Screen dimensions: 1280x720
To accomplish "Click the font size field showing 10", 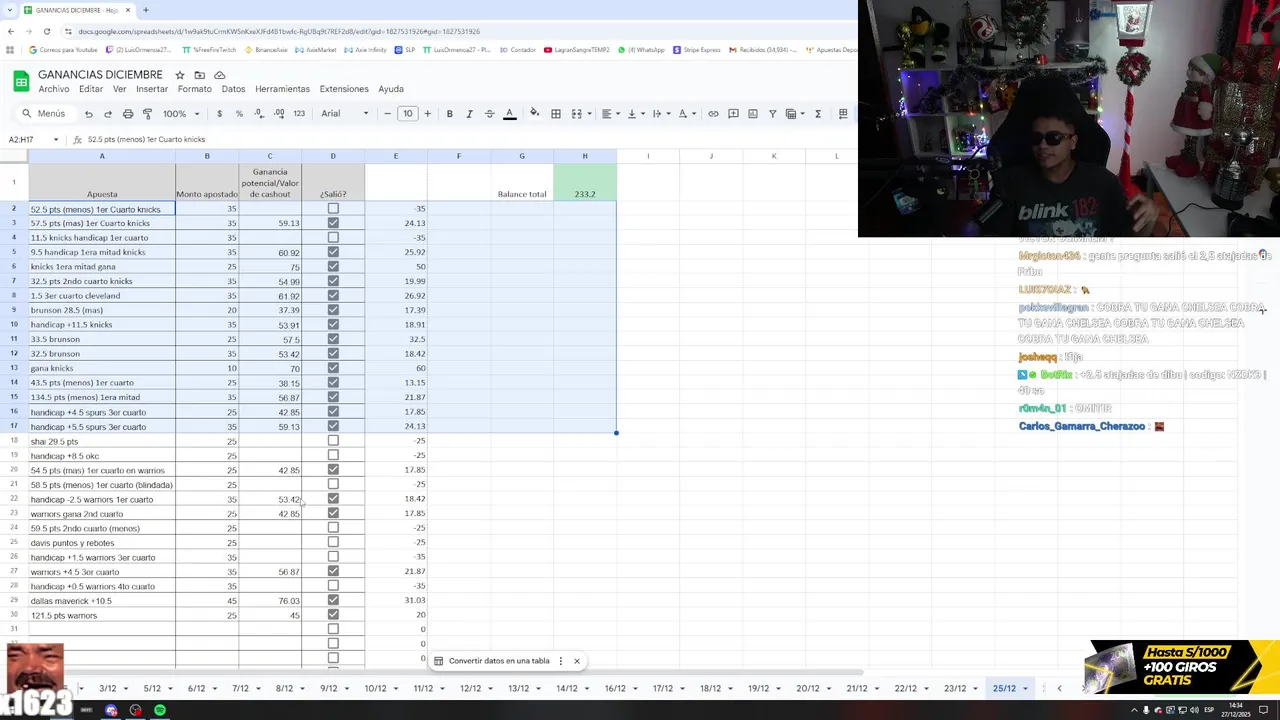I will tap(408, 114).
